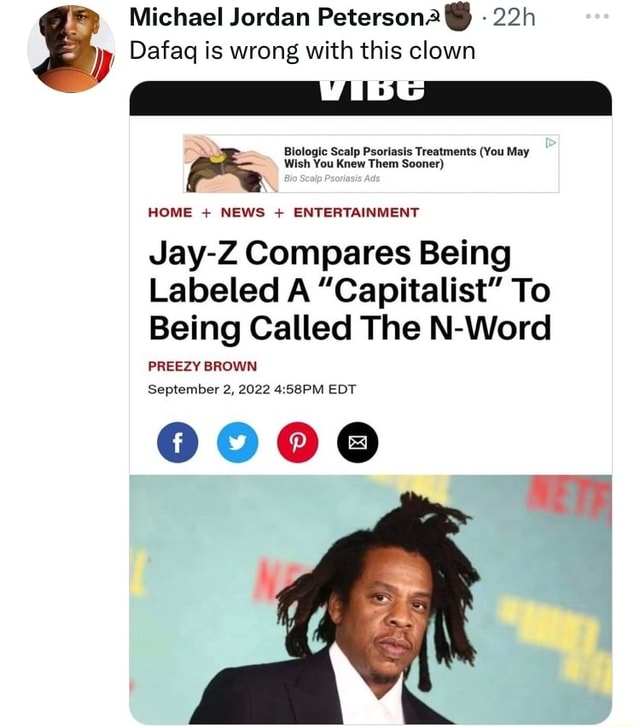This screenshot has height=727, width=640.
Task: Click the Jay-Z article headline
Action: 350,290
